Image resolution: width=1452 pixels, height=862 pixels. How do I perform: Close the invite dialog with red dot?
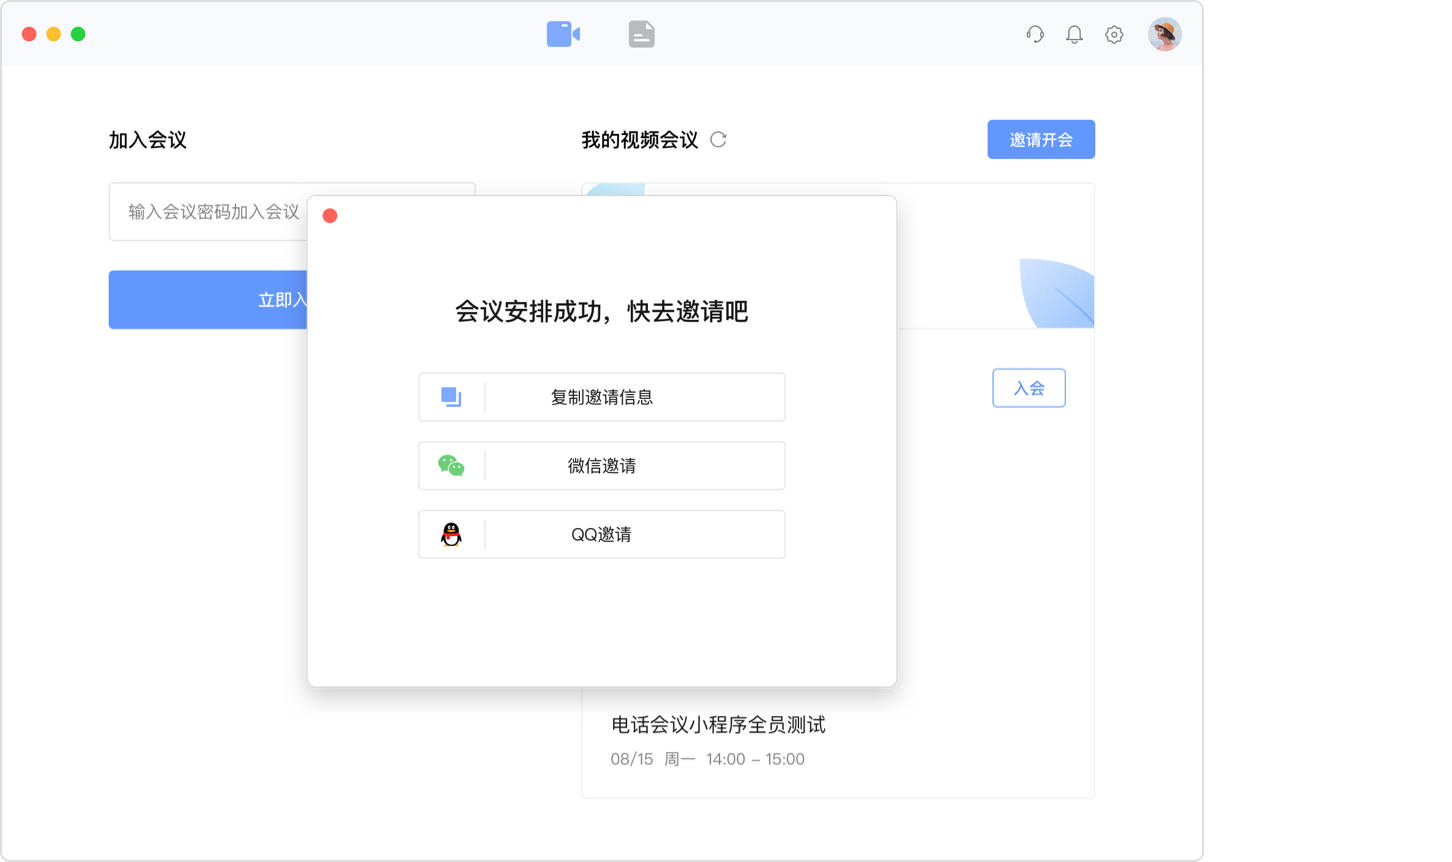(x=330, y=216)
